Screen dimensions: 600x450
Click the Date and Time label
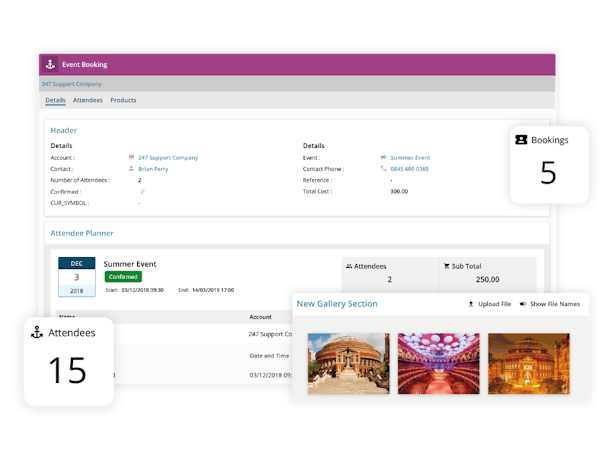tap(269, 356)
